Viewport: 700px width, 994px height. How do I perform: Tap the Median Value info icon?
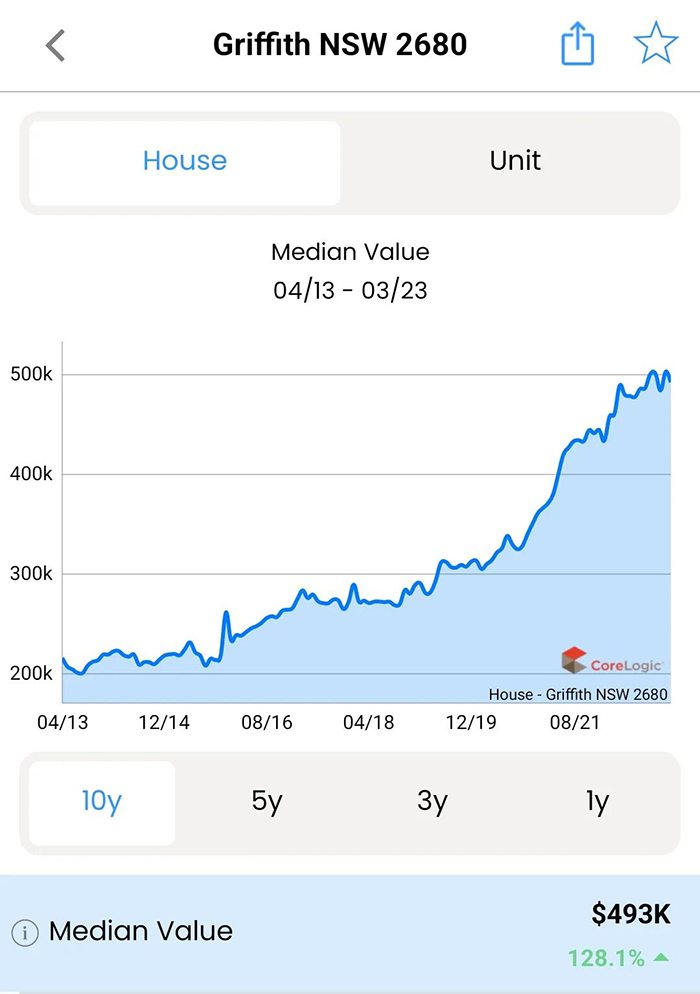[25, 933]
